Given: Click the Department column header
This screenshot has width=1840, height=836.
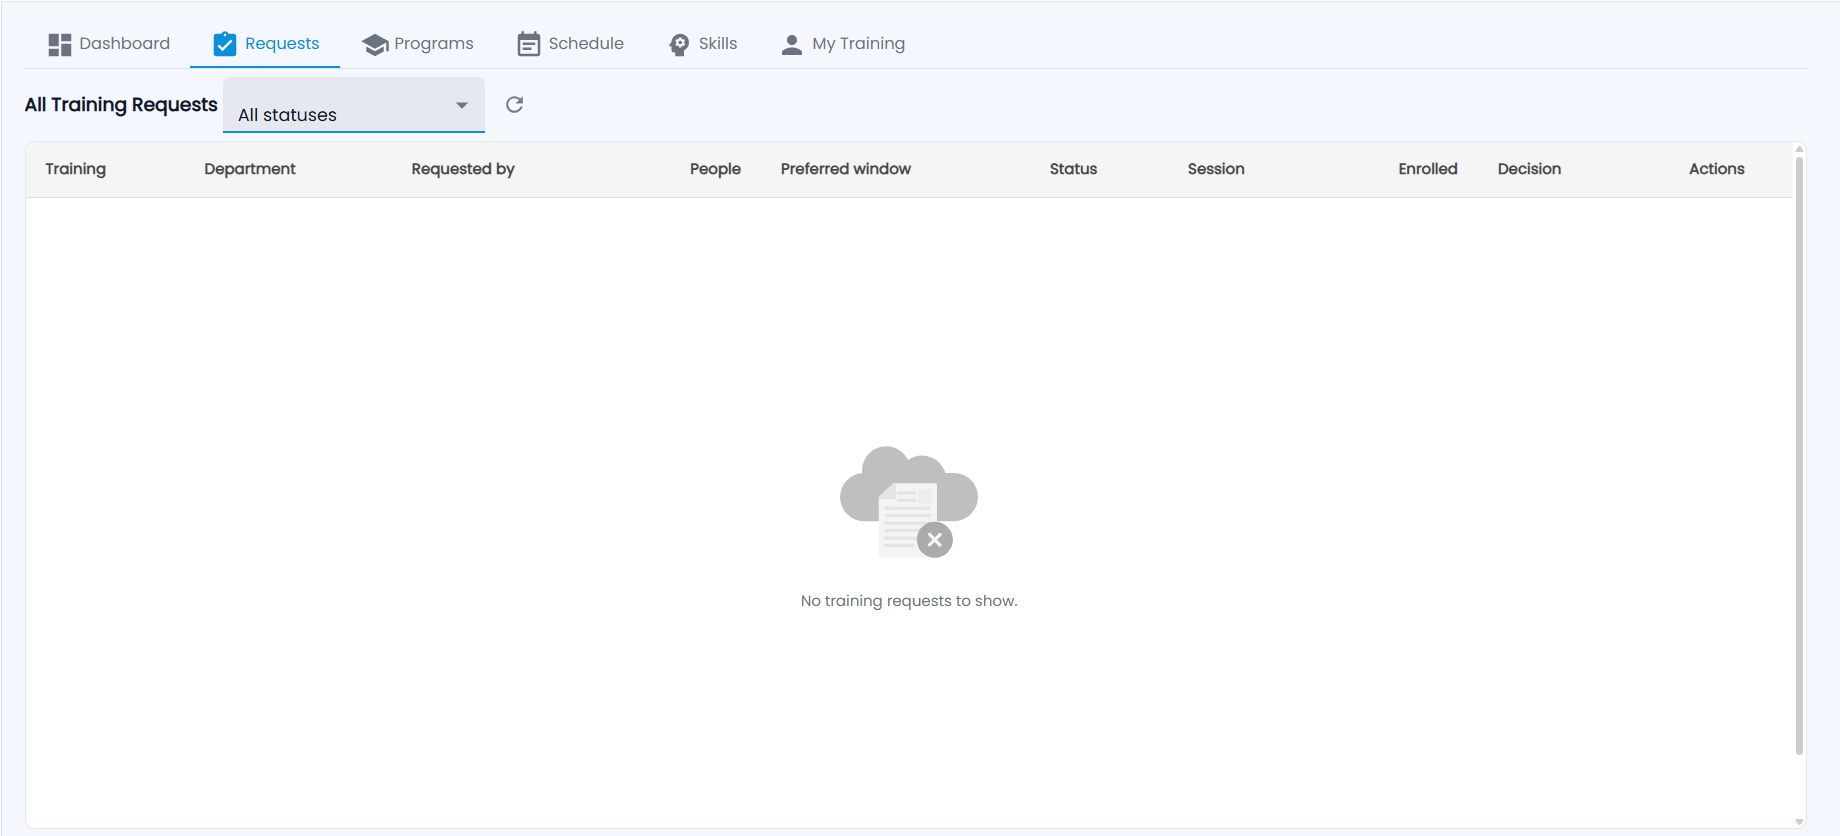Looking at the screenshot, I should (250, 169).
